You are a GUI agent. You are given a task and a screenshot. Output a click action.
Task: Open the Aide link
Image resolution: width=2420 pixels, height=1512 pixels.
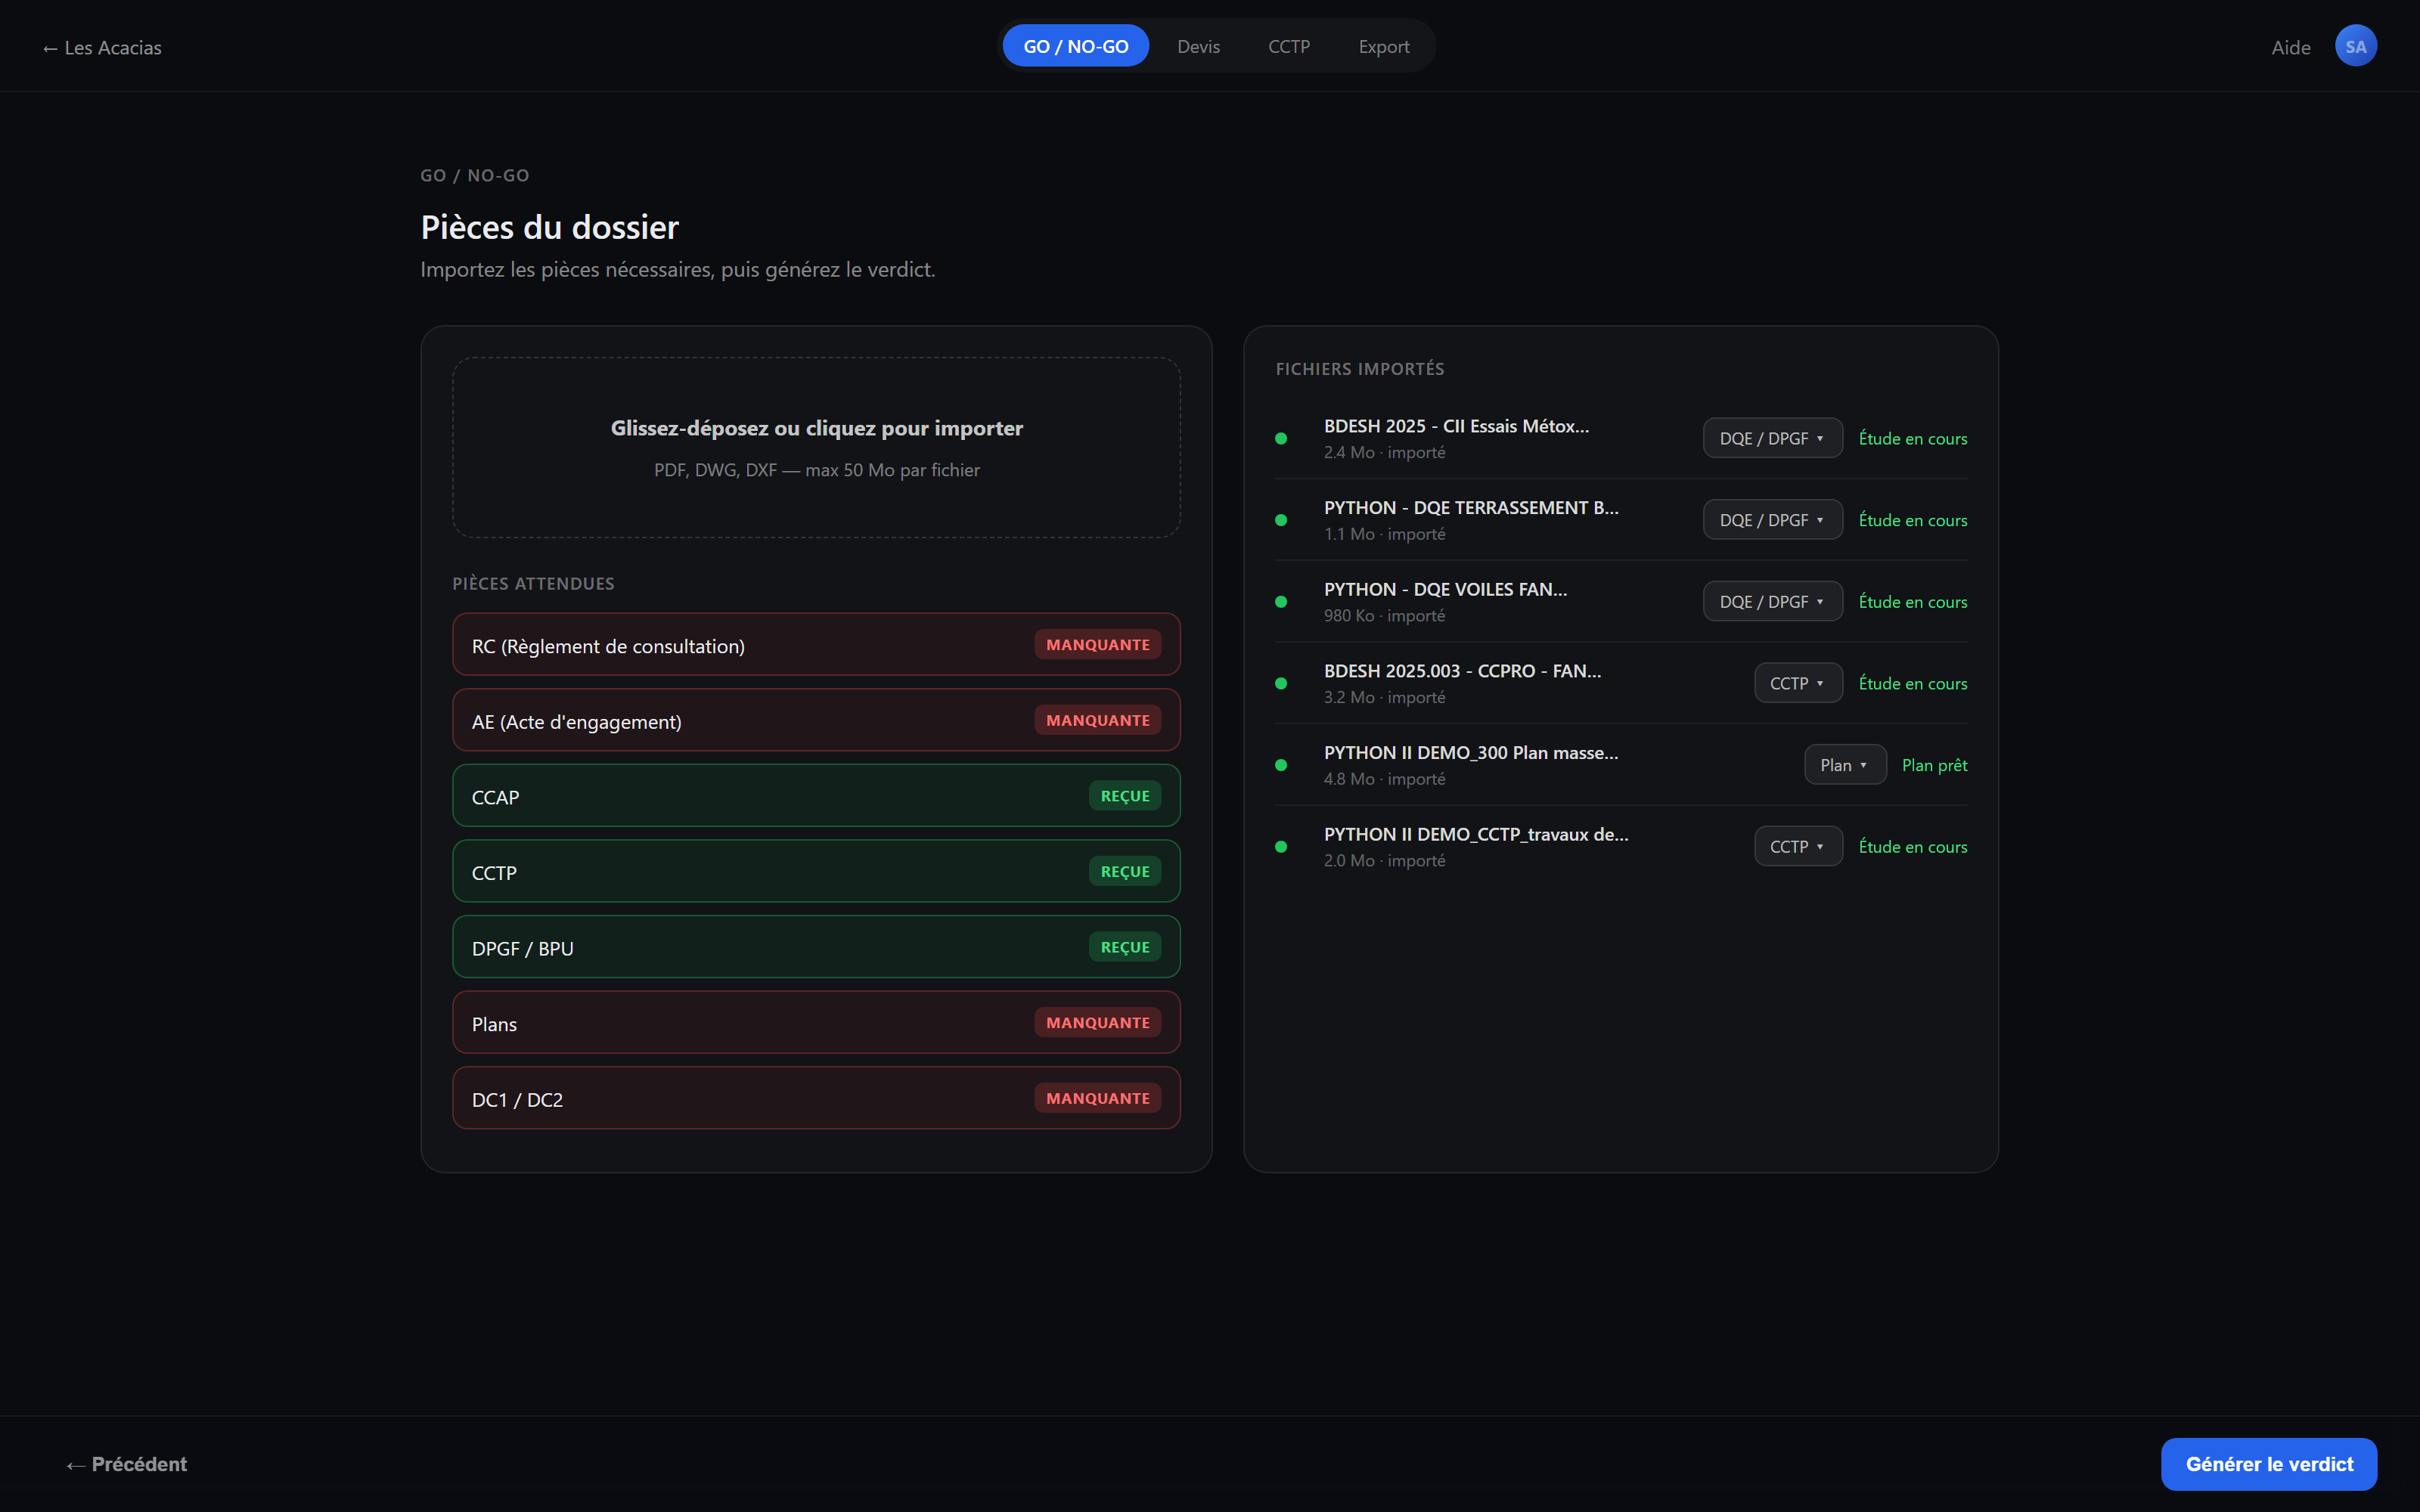[x=2290, y=47]
